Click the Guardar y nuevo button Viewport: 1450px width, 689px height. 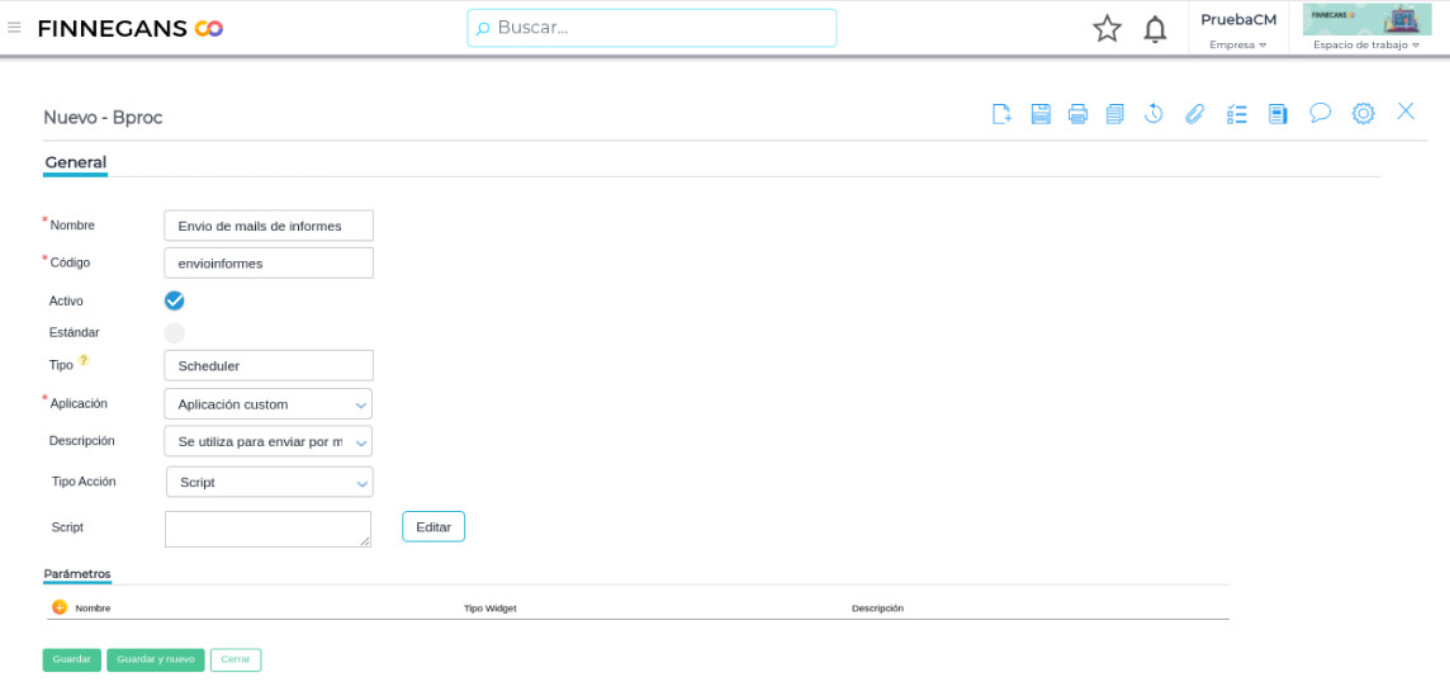(156, 660)
